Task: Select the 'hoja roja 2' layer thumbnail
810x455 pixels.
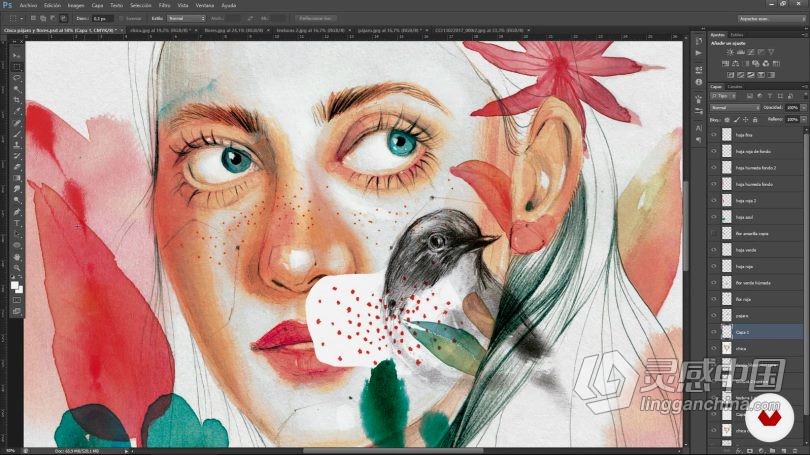Action: (726, 200)
